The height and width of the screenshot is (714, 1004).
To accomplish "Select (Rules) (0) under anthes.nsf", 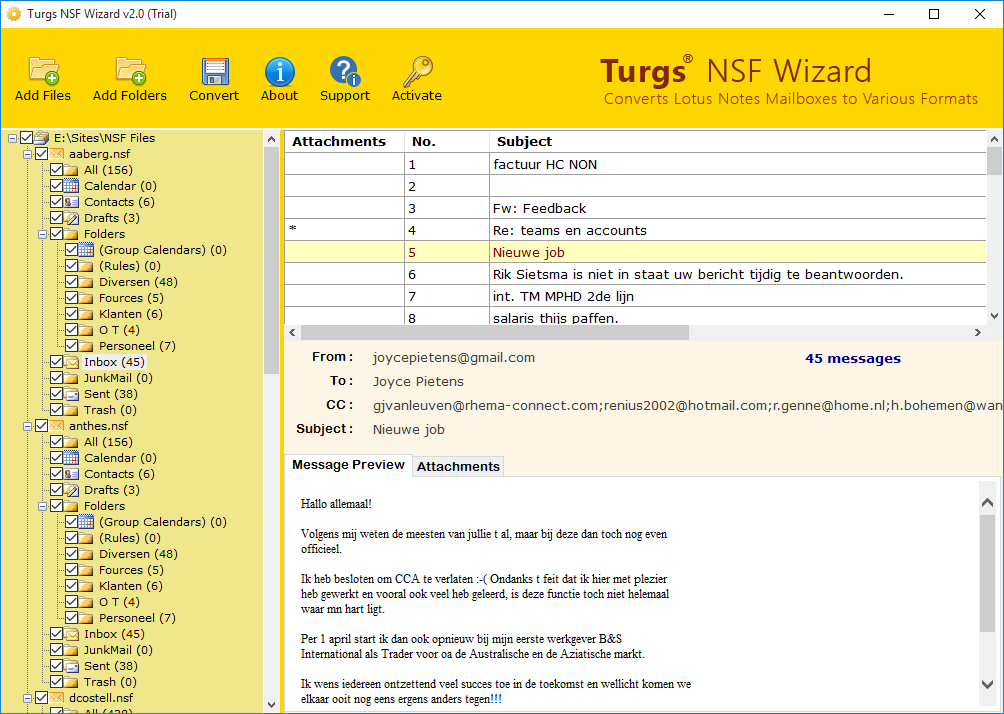I will pyautogui.click(x=130, y=538).
